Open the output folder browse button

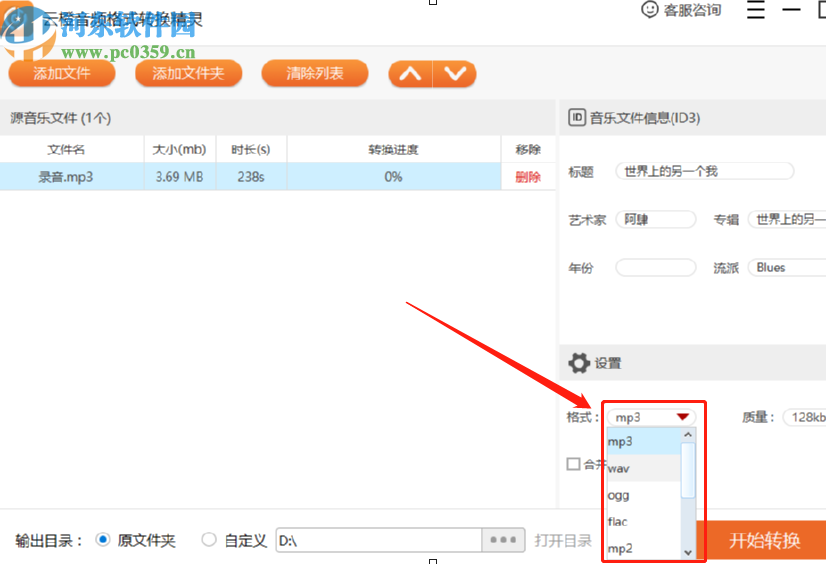coord(503,540)
